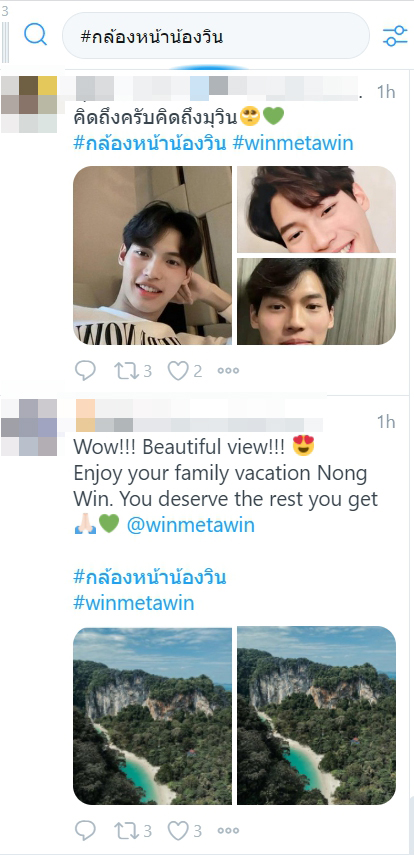Like the Beautiful view tweet
This screenshot has width=414, height=855.
tap(184, 831)
